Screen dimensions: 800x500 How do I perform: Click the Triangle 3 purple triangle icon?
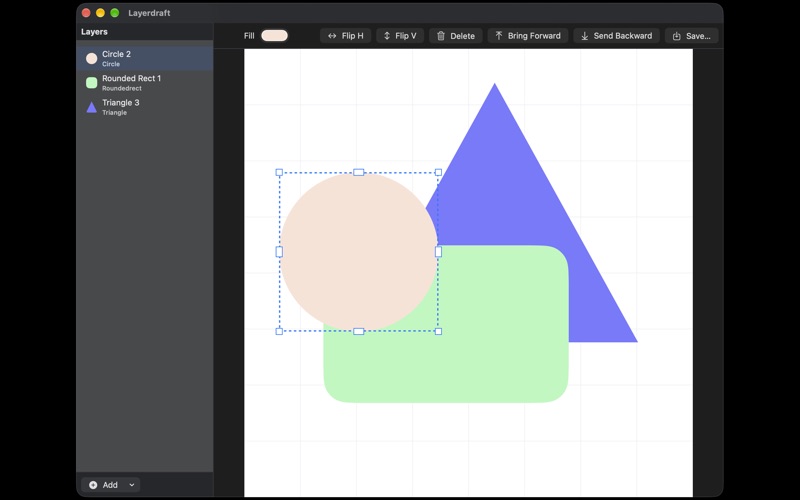pos(92,107)
